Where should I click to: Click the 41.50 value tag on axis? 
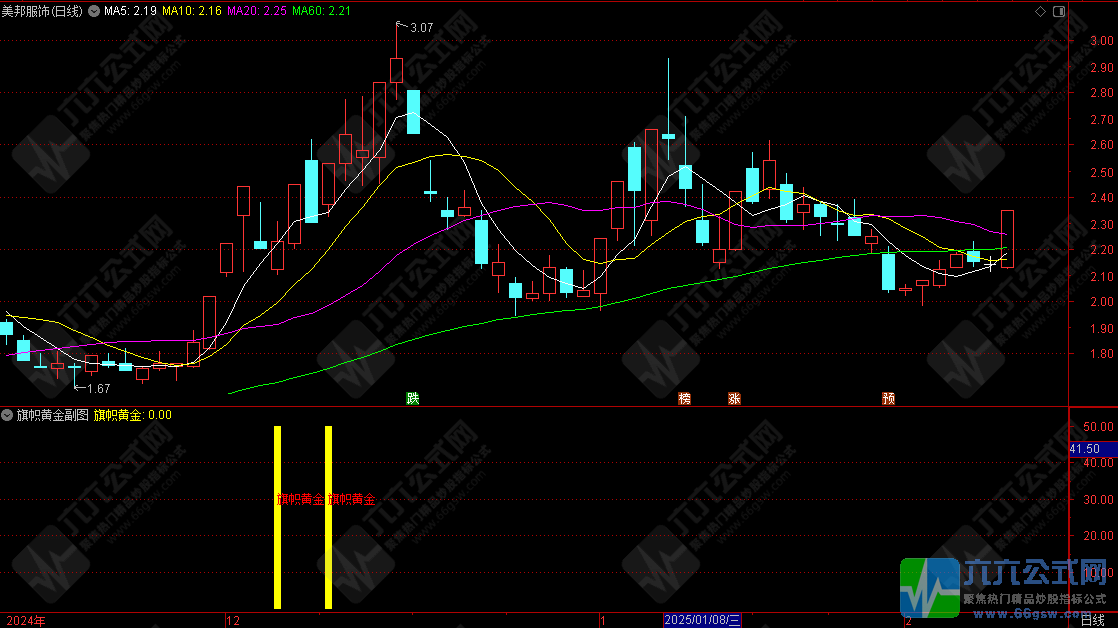click(1085, 450)
